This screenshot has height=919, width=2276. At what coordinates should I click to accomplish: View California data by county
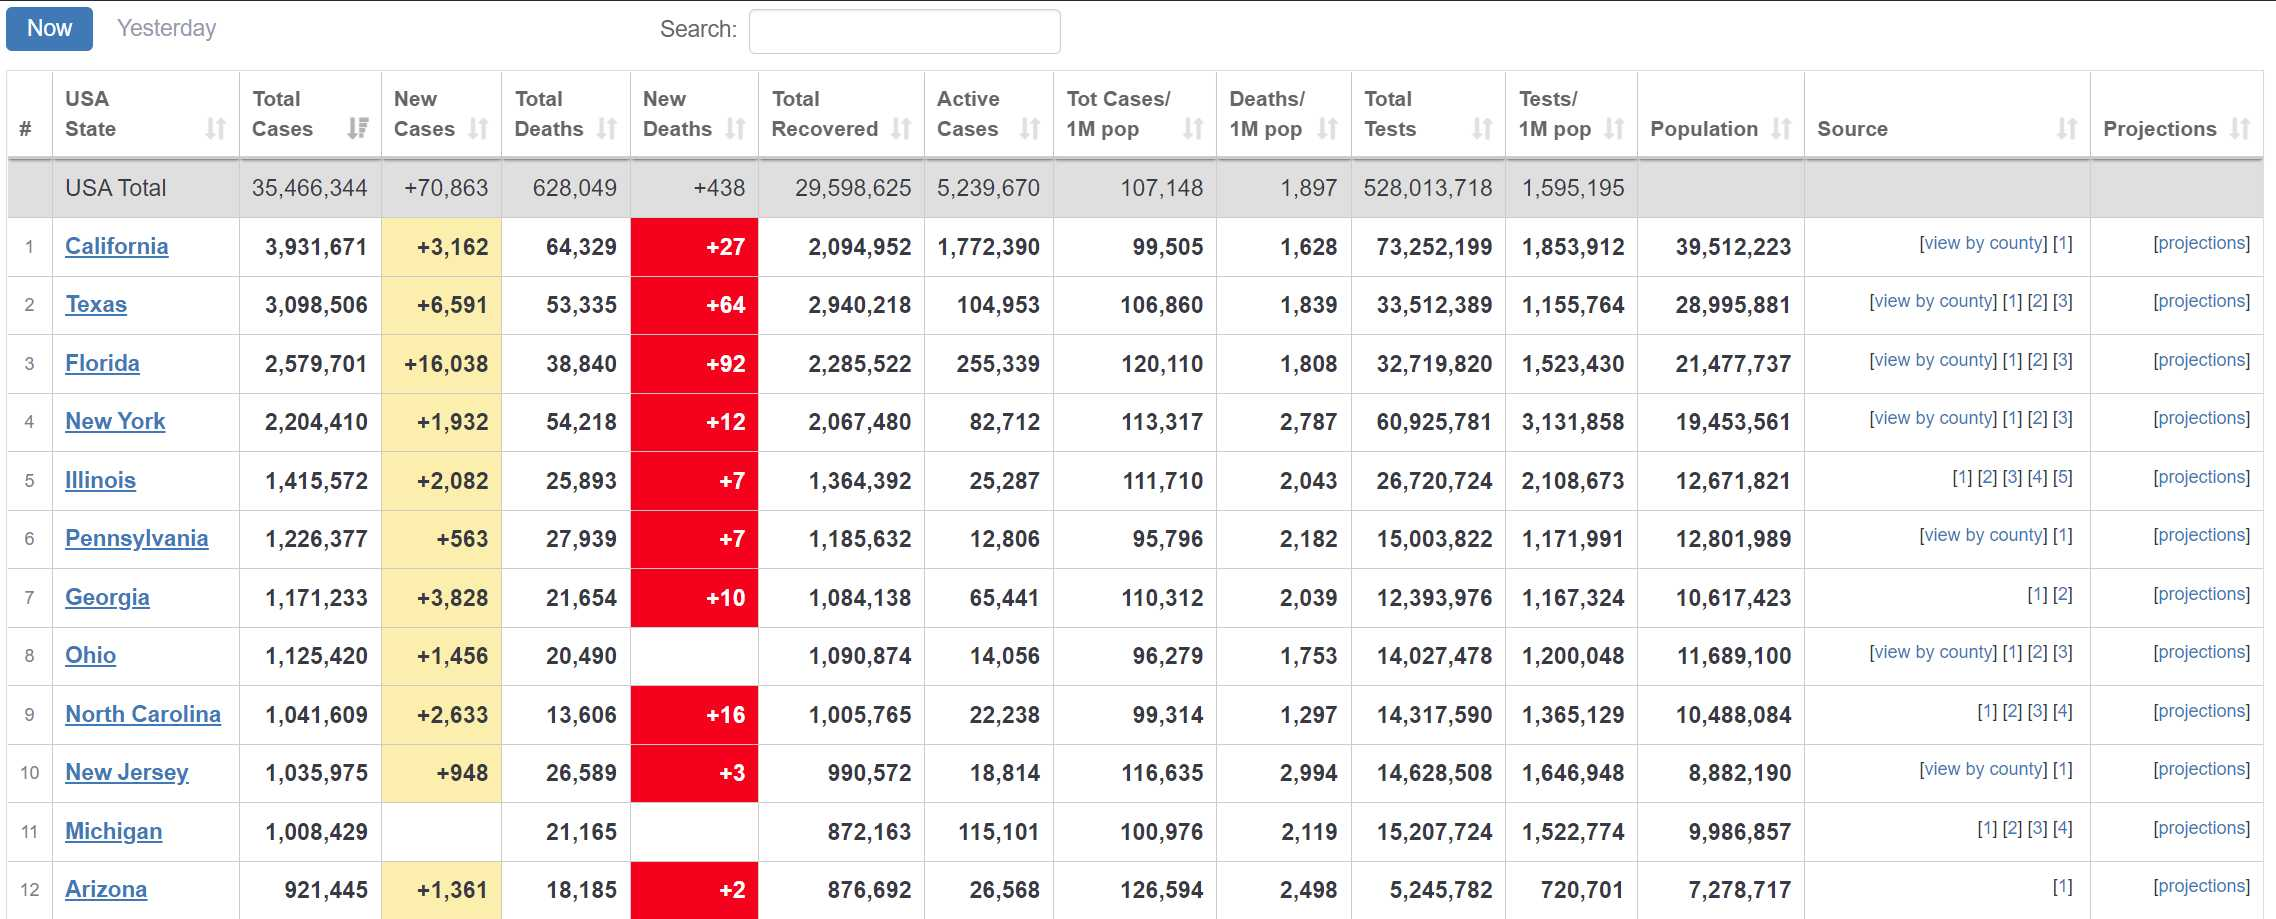[x=1983, y=243]
